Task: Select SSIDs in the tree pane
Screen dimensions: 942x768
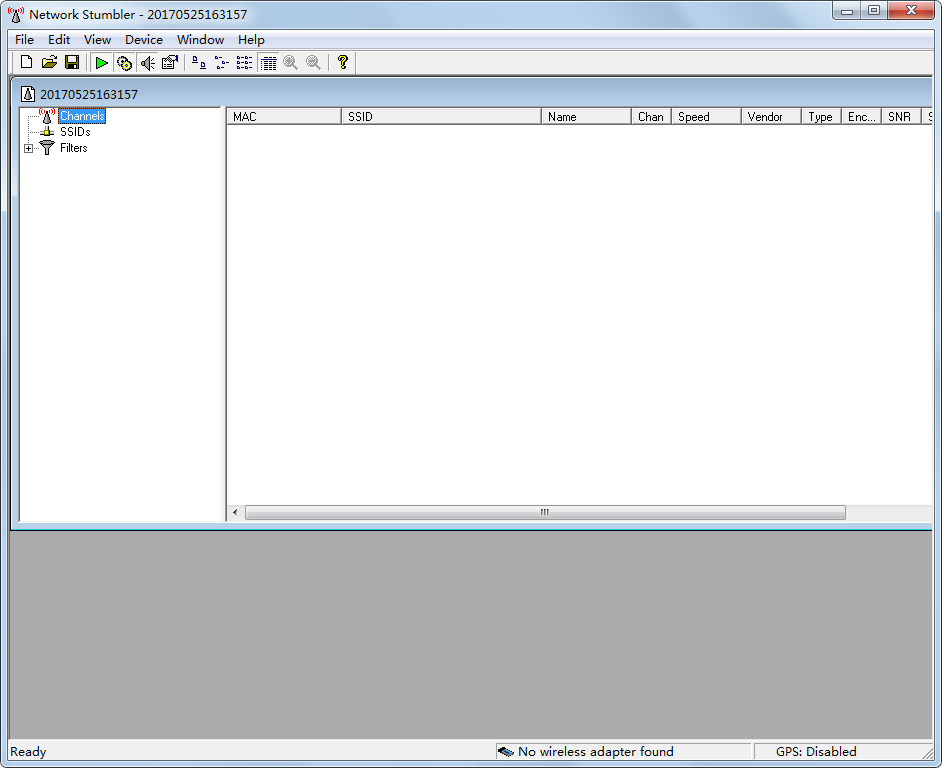Action: coord(75,132)
